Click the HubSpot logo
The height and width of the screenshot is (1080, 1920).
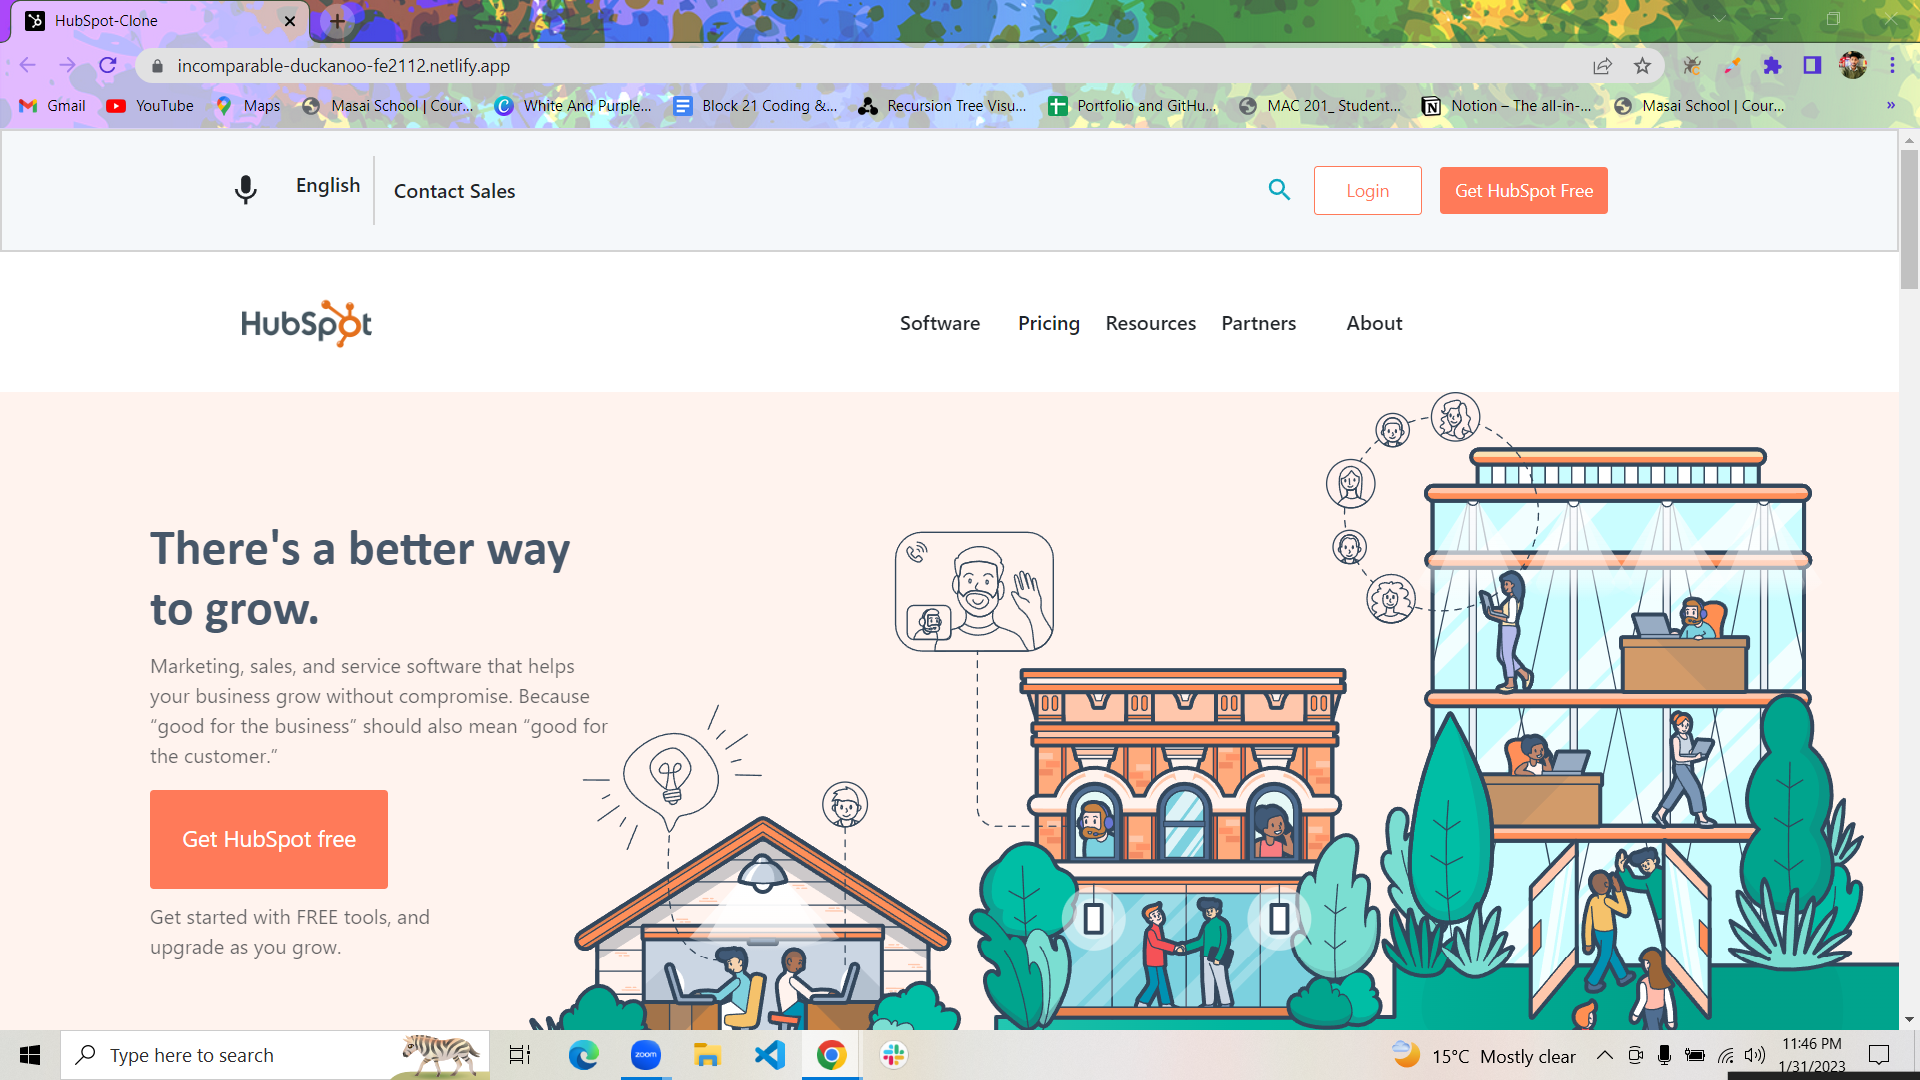click(x=306, y=323)
